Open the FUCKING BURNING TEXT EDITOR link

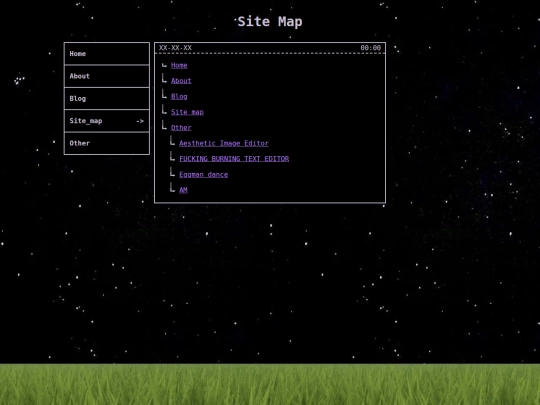(234, 159)
